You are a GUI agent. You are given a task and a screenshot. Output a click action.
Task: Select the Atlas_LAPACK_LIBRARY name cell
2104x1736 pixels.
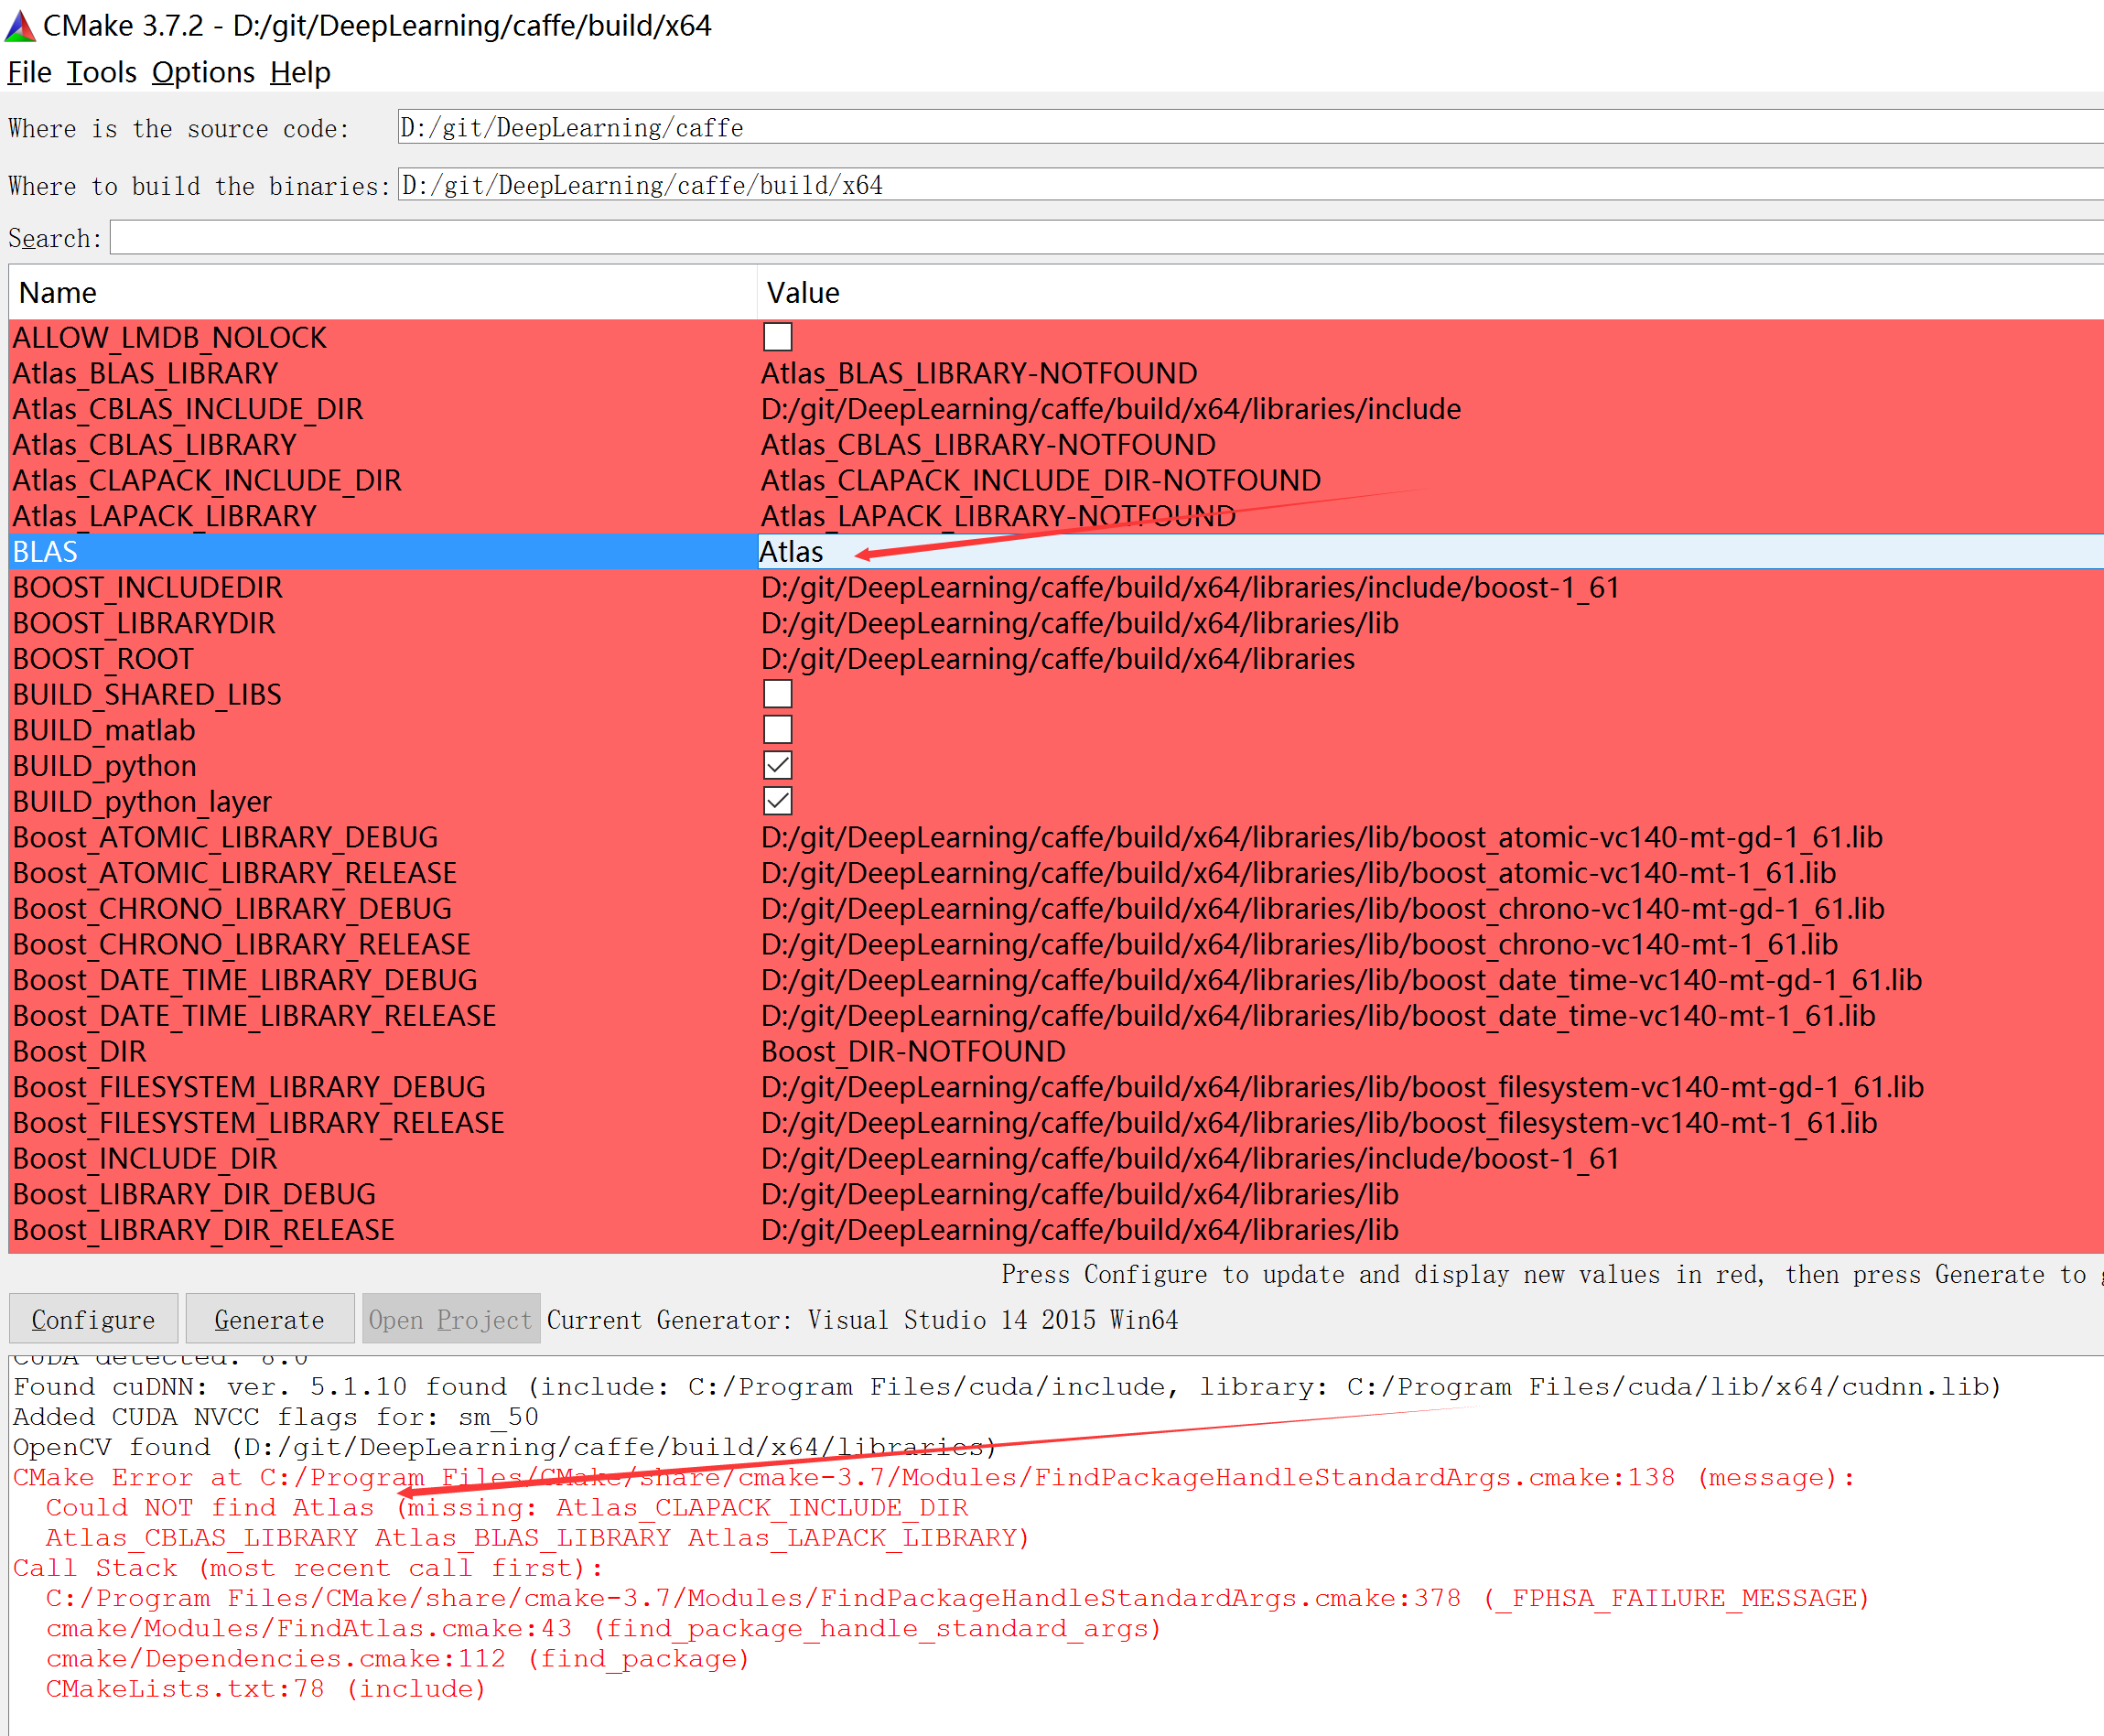[x=382, y=516]
